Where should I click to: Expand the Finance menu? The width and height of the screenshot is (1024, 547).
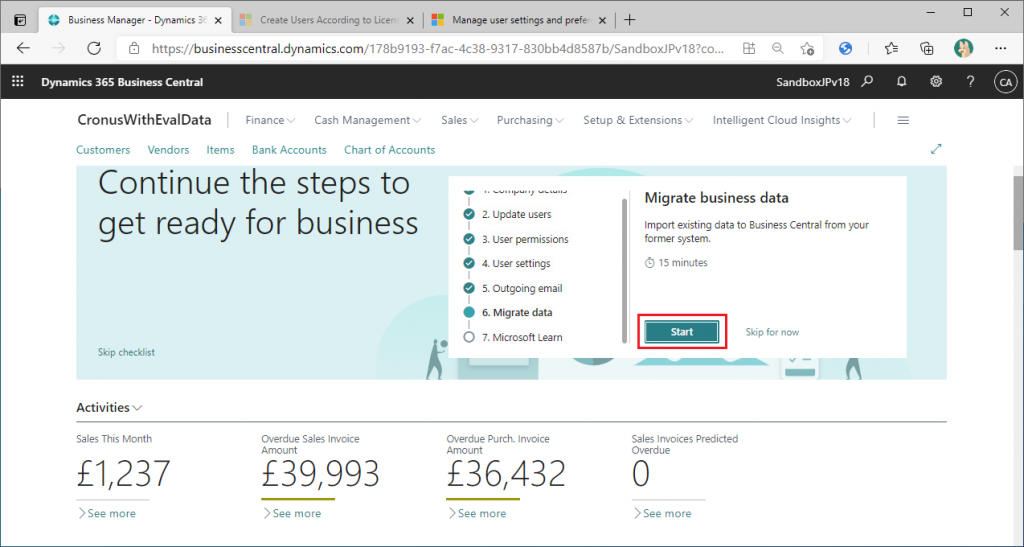pyautogui.click(x=270, y=120)
